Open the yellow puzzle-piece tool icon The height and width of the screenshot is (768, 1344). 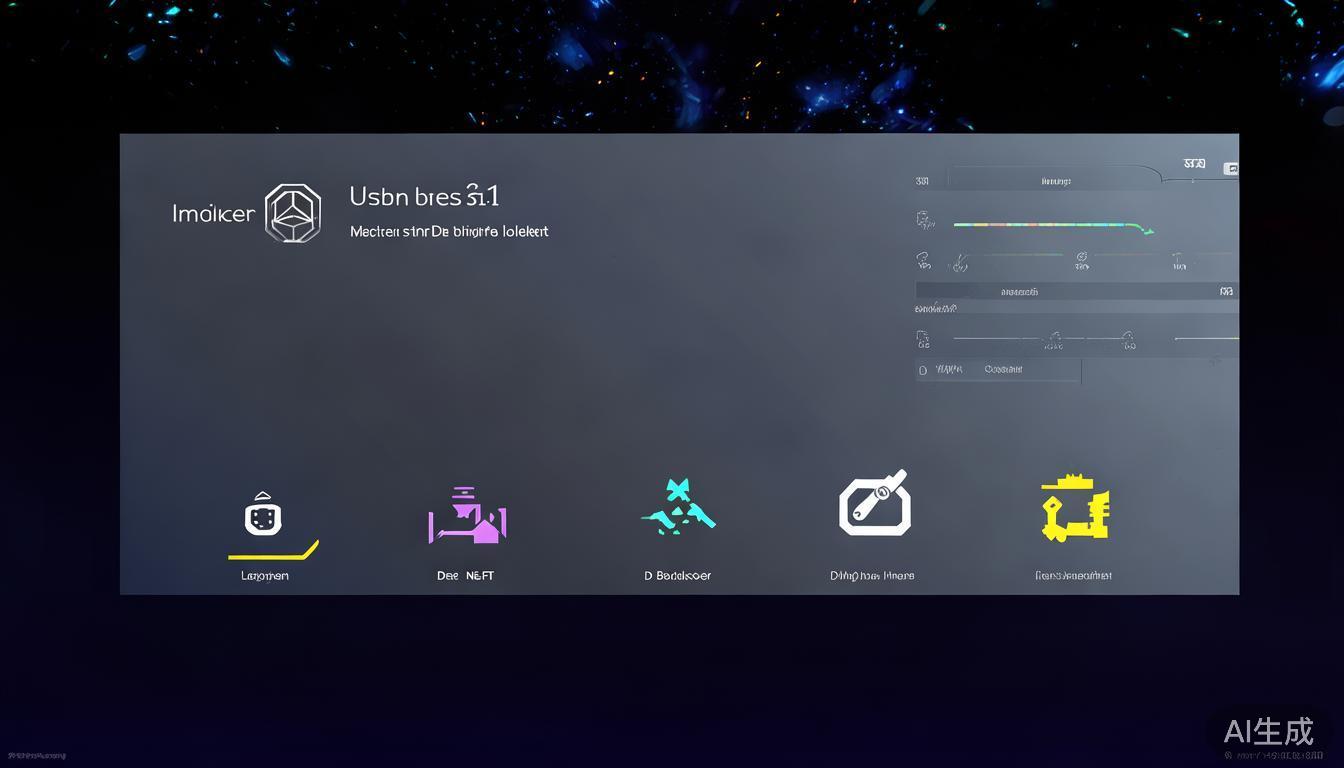pyautogui.click(x=1073, y=507)
